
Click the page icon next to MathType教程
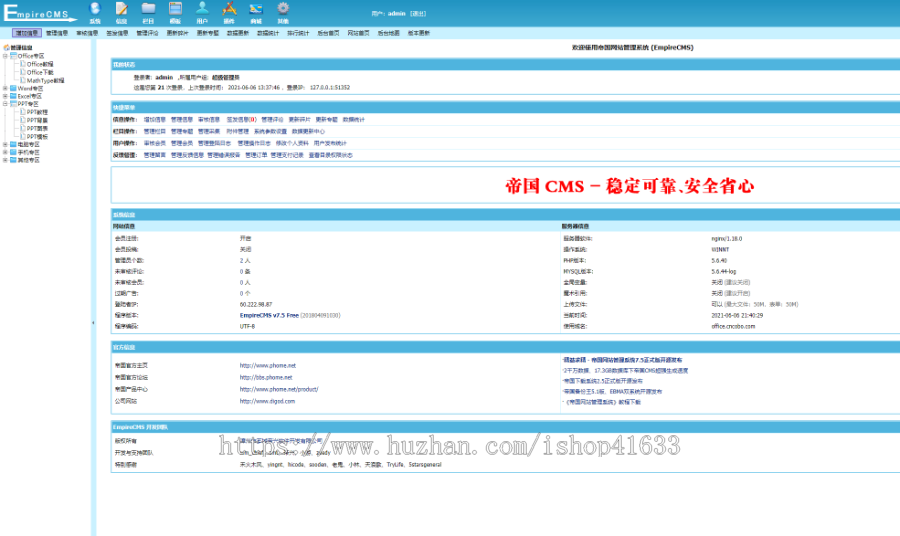tap(23, 80)
